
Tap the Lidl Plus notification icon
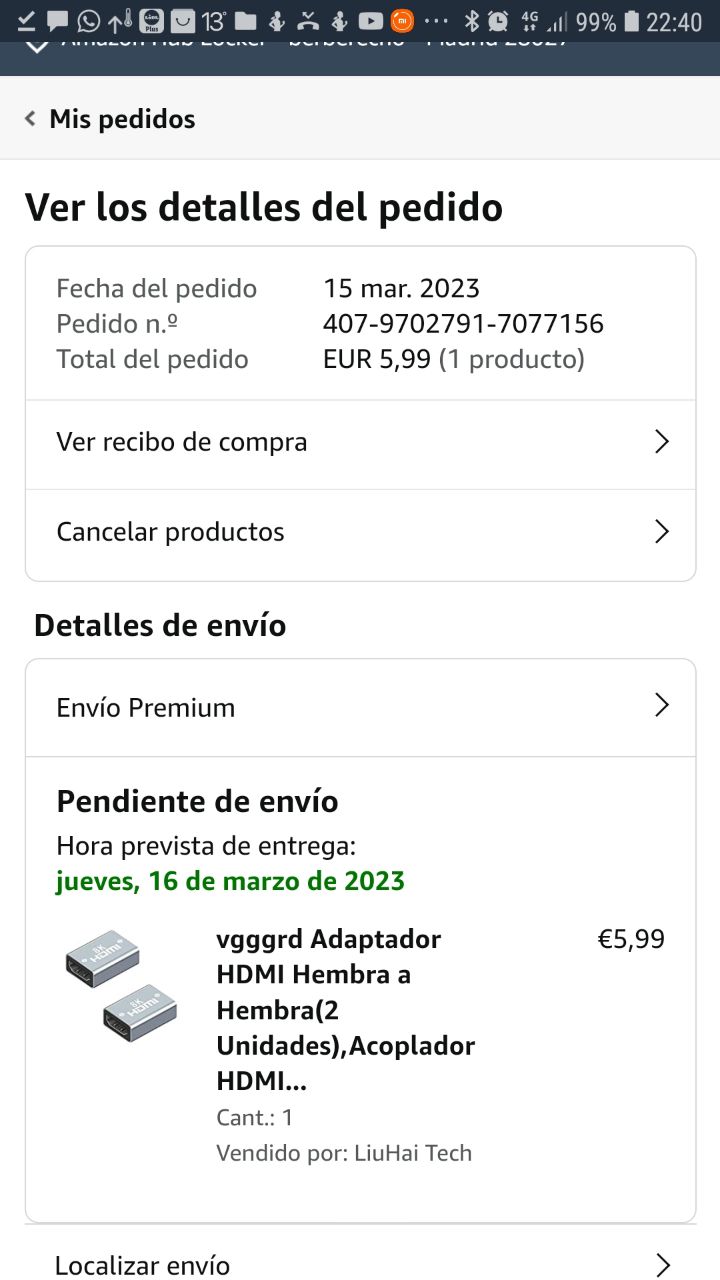152,20
